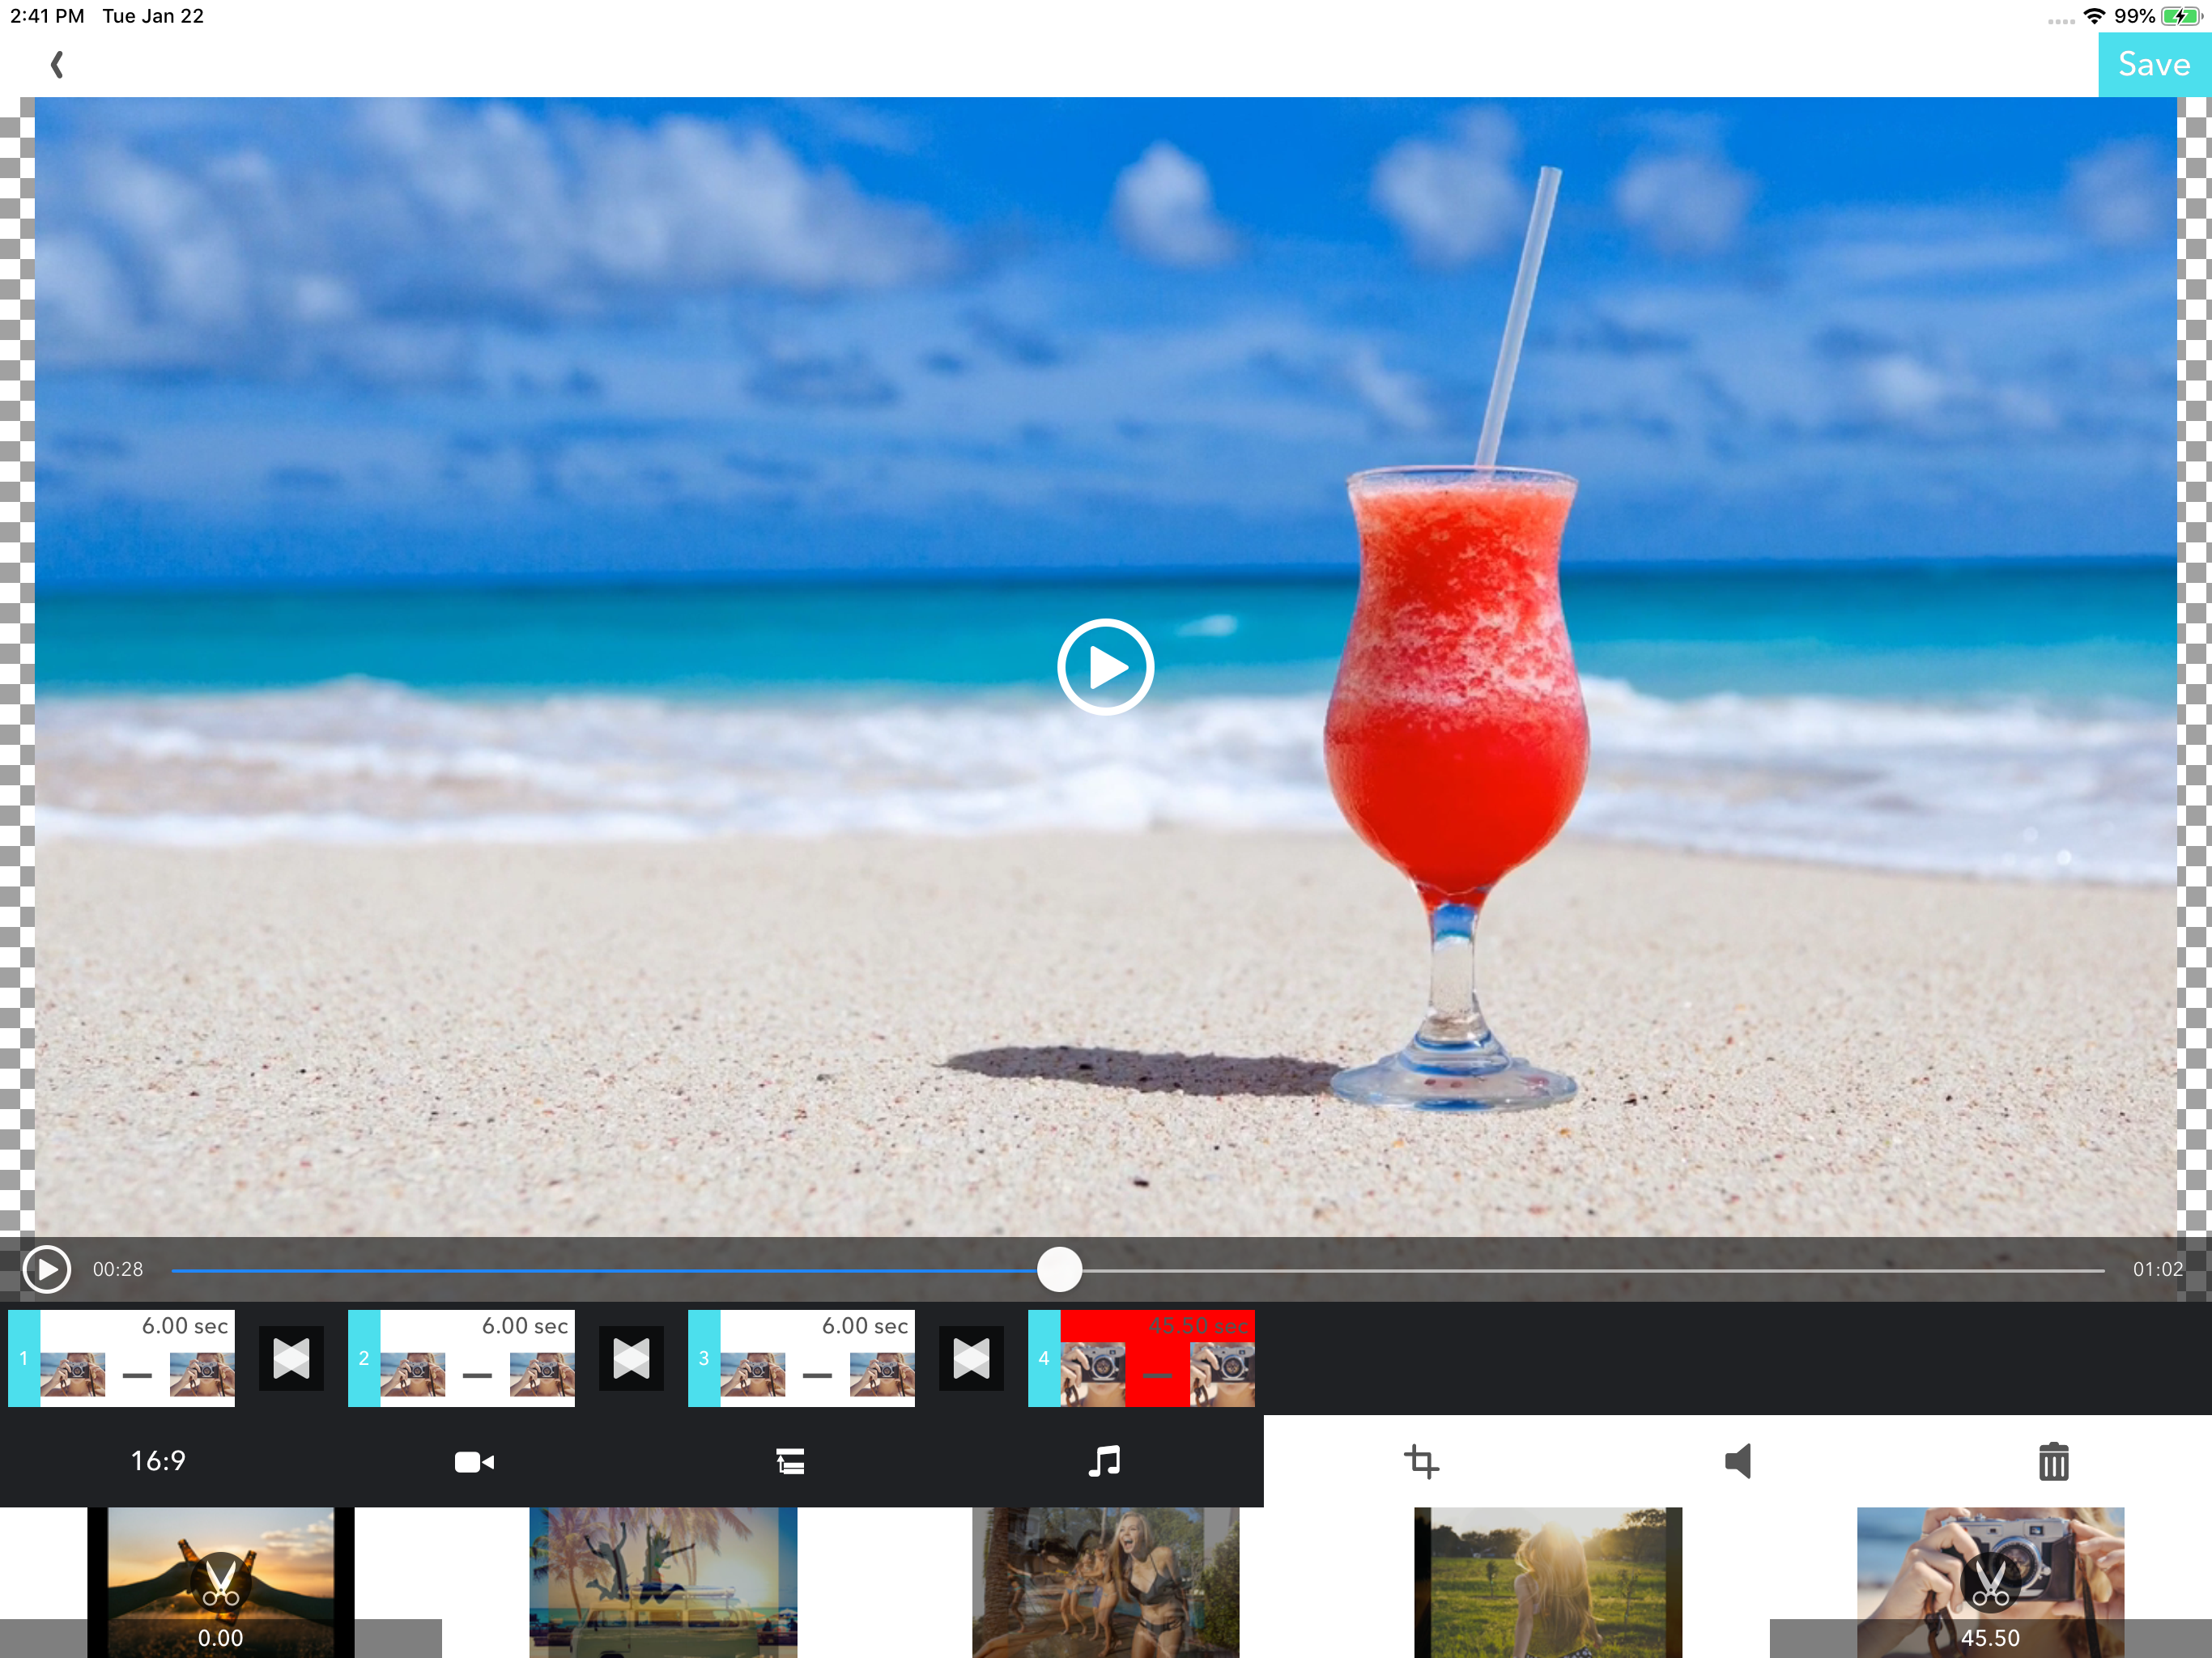Click the playback scrubber knob

[x=1059, y=1269]
